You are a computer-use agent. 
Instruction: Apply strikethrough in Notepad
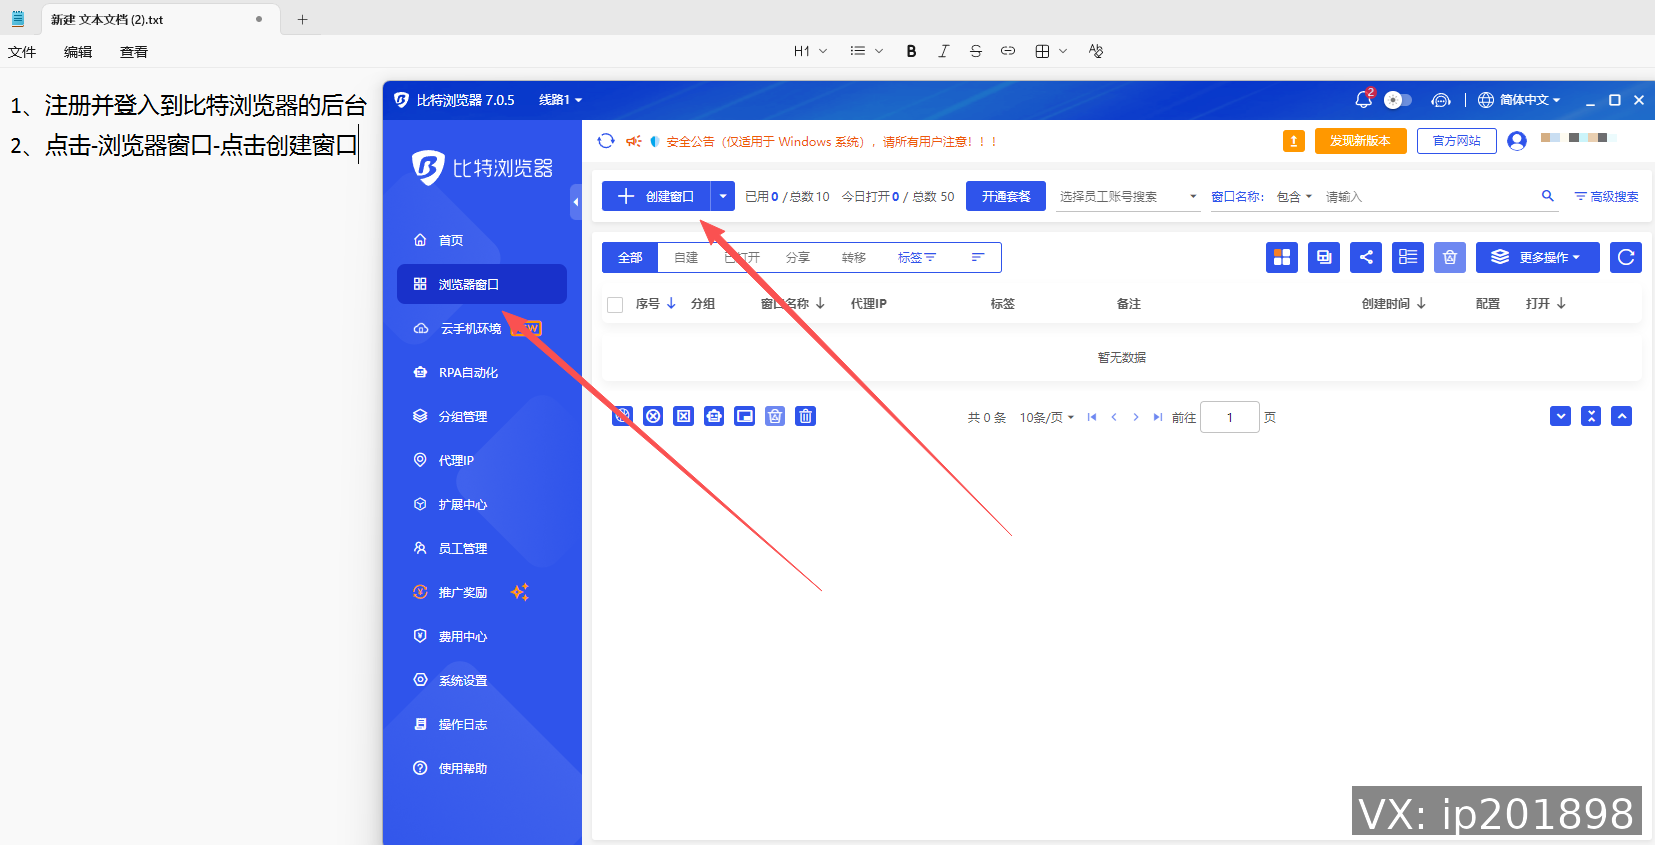click(x=976, y=51)
